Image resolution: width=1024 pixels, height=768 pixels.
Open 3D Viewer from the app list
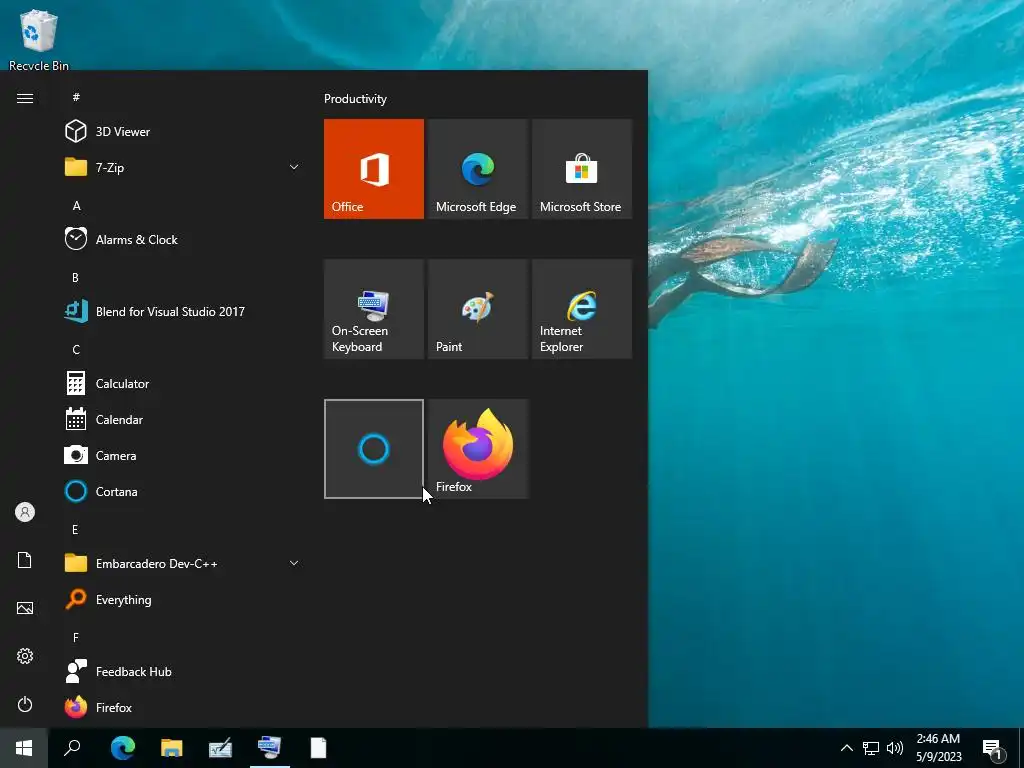(182, 131)
